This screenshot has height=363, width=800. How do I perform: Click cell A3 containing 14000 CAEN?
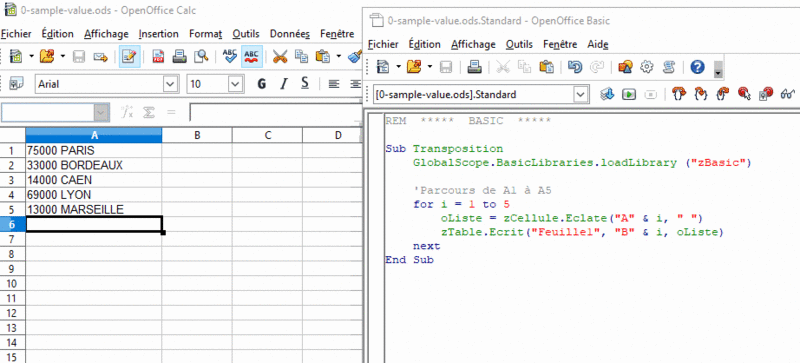(93, 180)
